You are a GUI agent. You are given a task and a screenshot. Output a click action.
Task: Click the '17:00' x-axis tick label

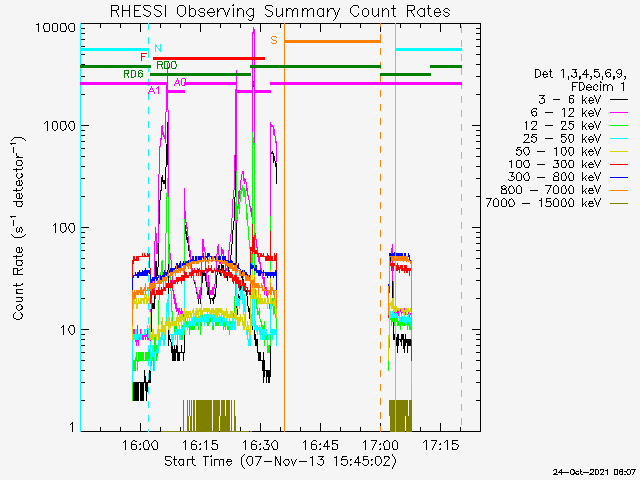point(380,445)
